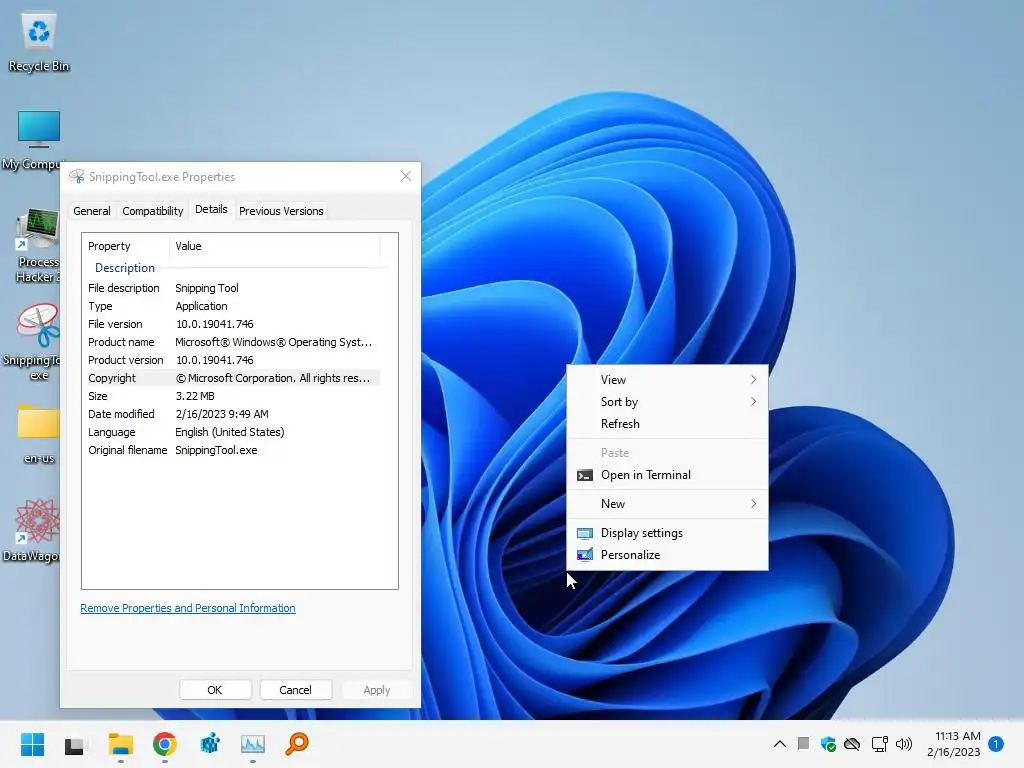
Task: Open the orange magnifier app in taskbar
Action: click(296, 744)
